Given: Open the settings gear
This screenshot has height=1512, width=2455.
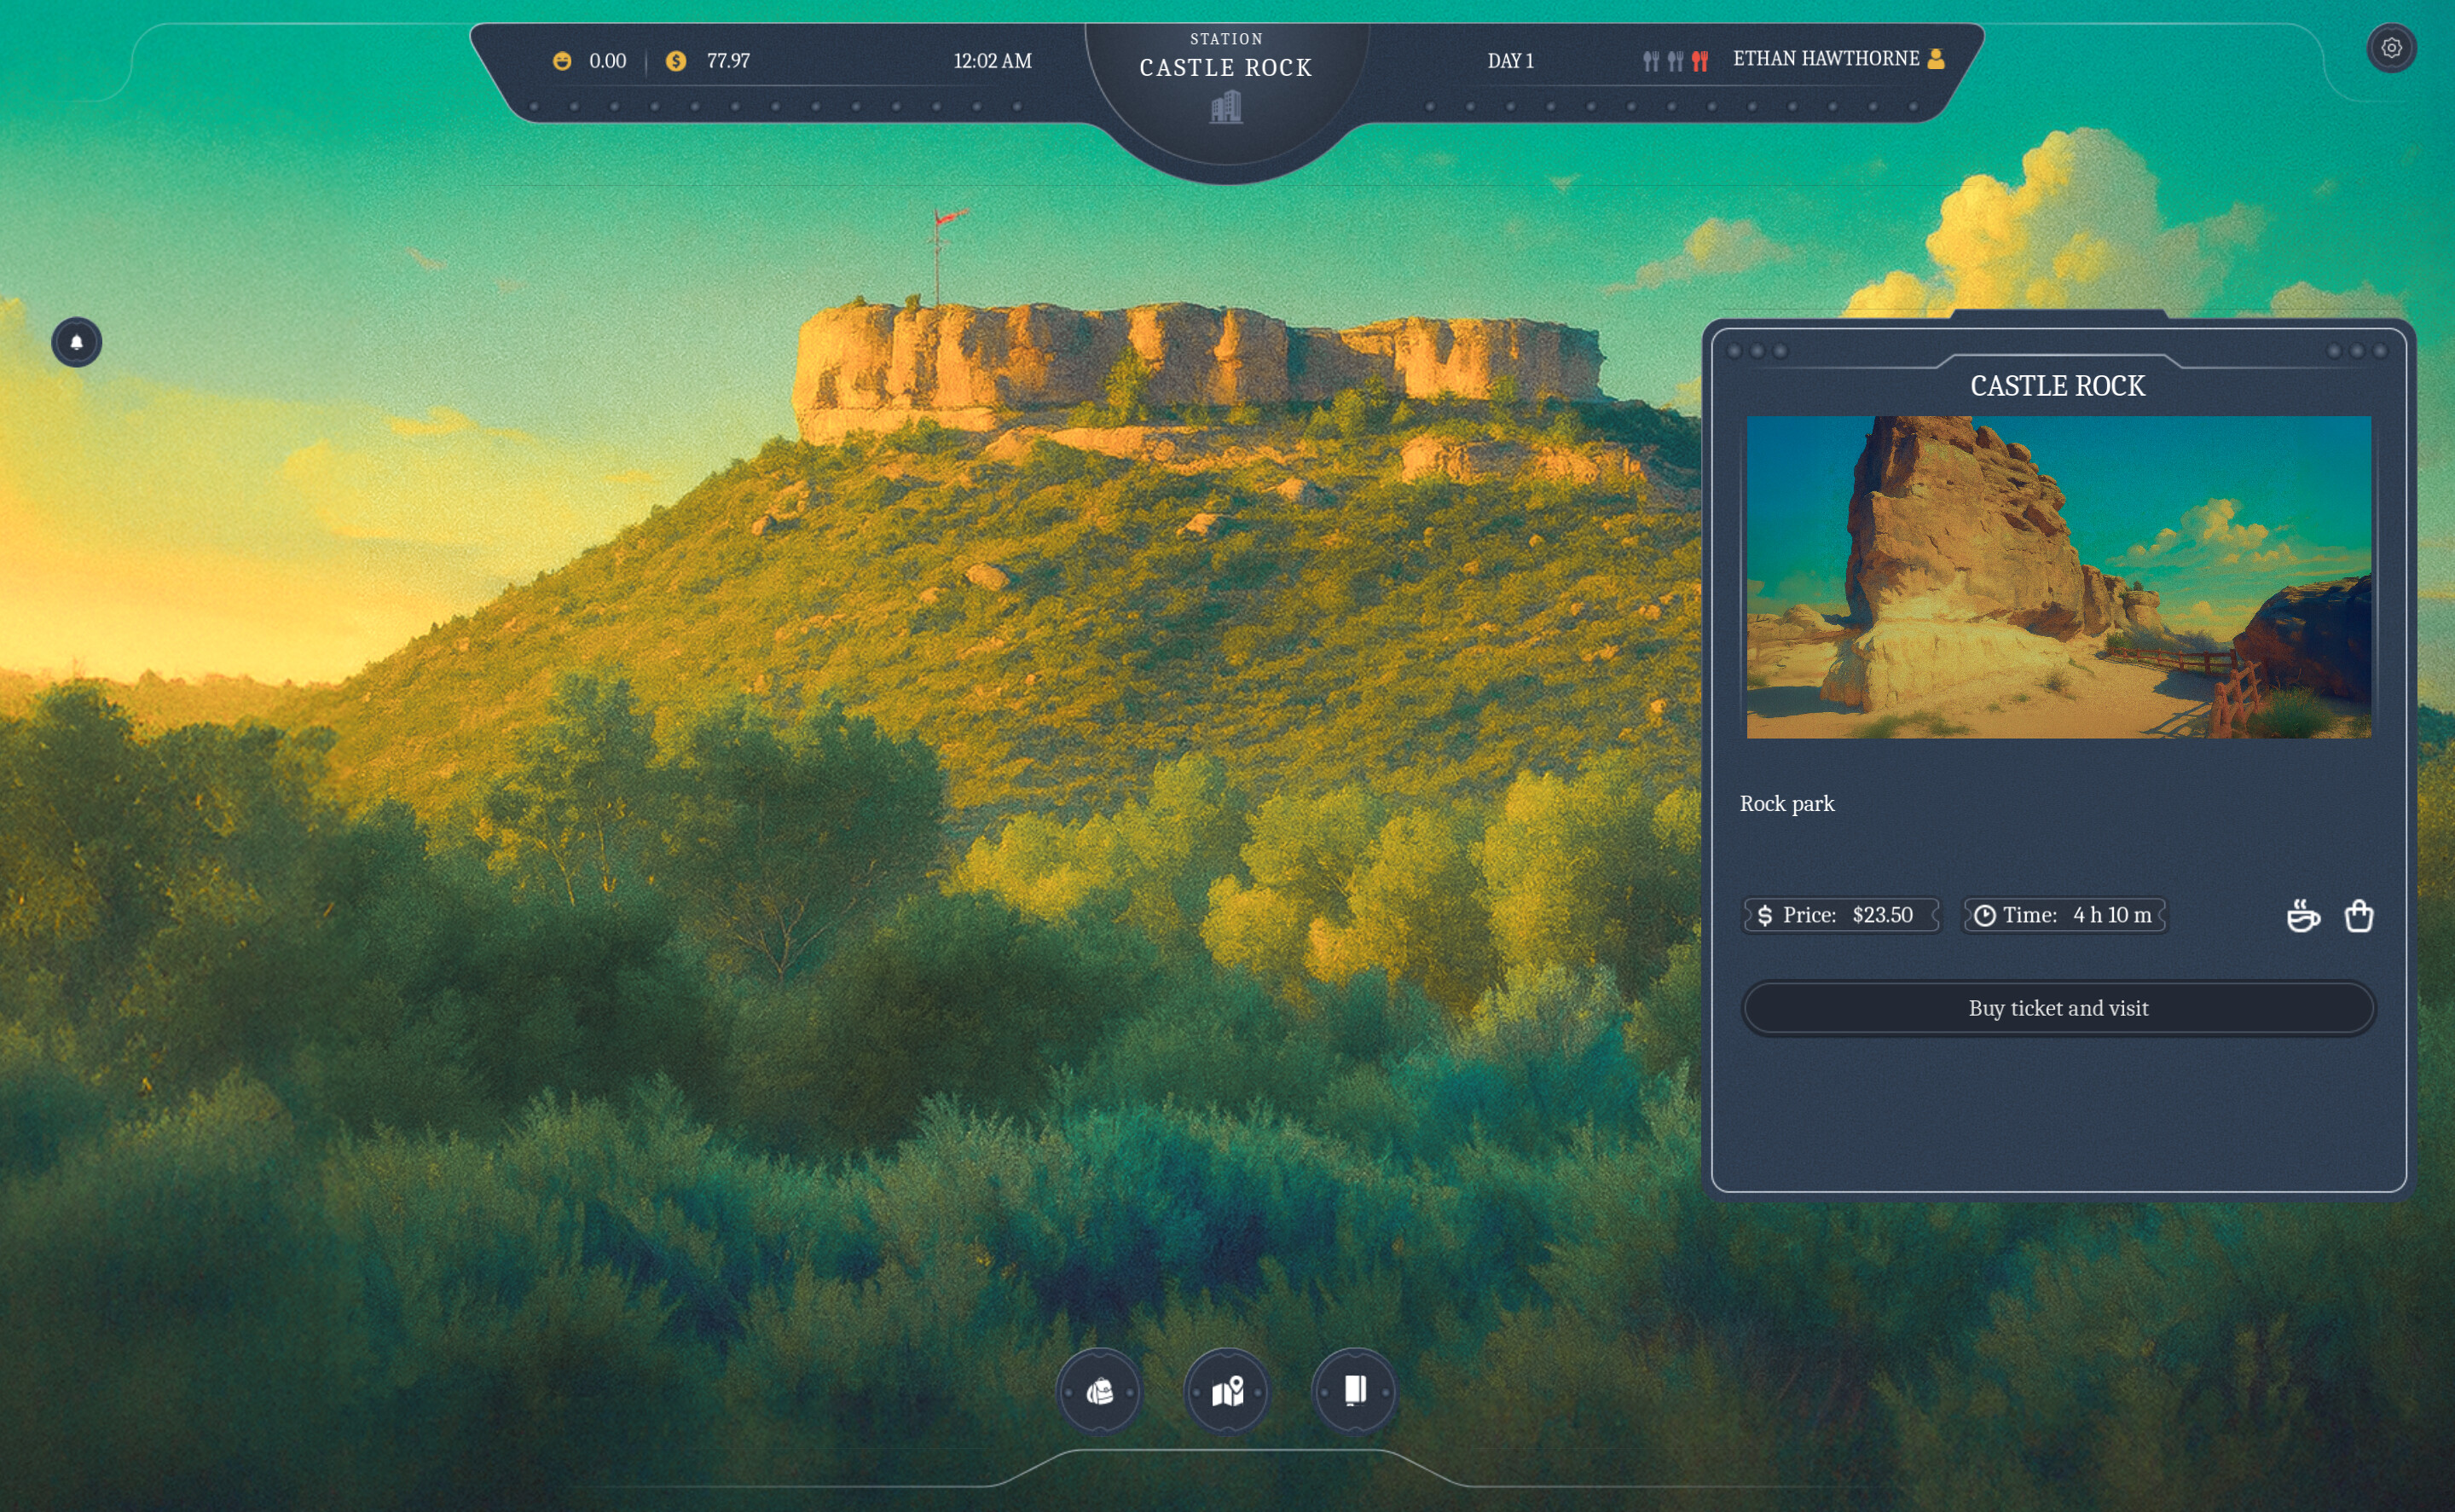Looking at the screenshot, I should pos(2392,47).
